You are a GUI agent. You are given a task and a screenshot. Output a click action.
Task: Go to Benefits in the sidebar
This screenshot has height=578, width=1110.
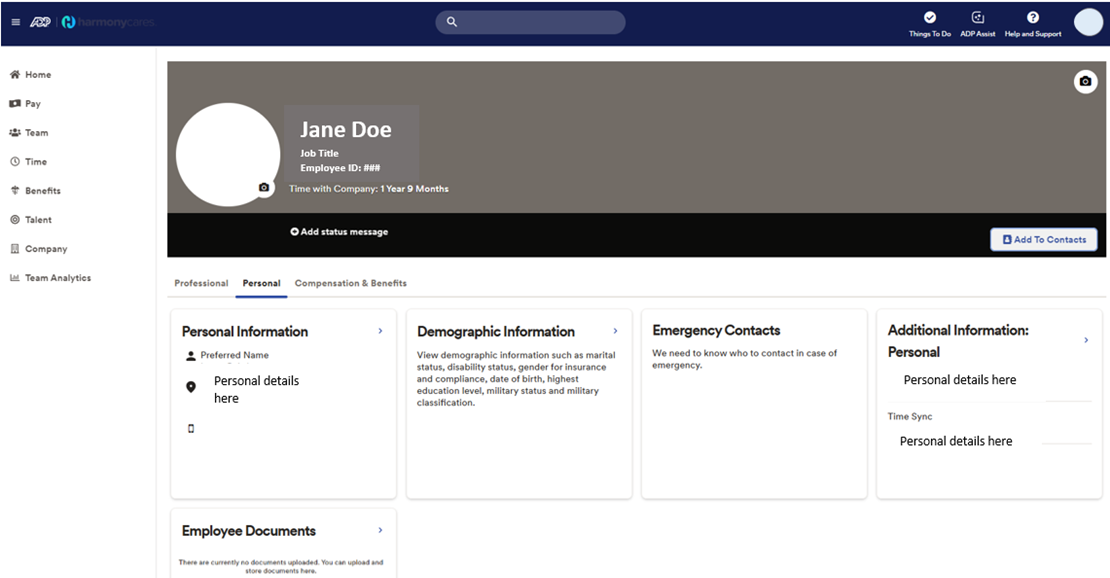[42, 191]
